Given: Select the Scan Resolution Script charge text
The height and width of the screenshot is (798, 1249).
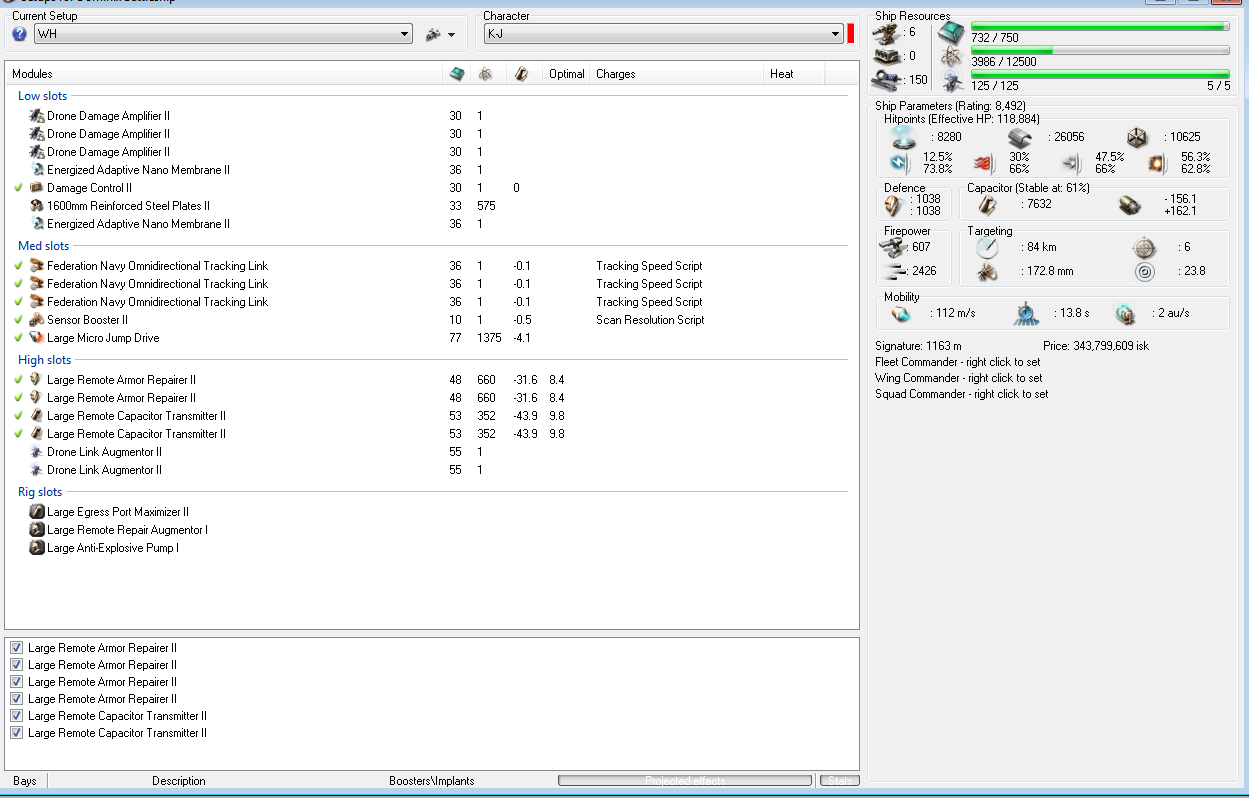Looking at the screenshot, I should (650, 320).
